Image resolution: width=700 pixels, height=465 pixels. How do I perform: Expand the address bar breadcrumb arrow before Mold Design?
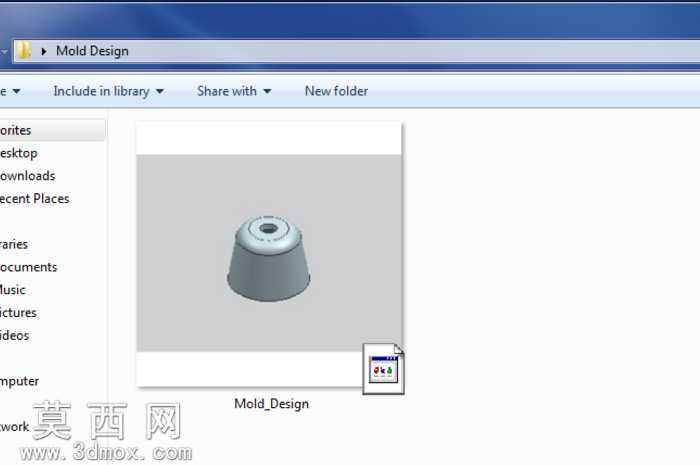click(x=43, y=51)
